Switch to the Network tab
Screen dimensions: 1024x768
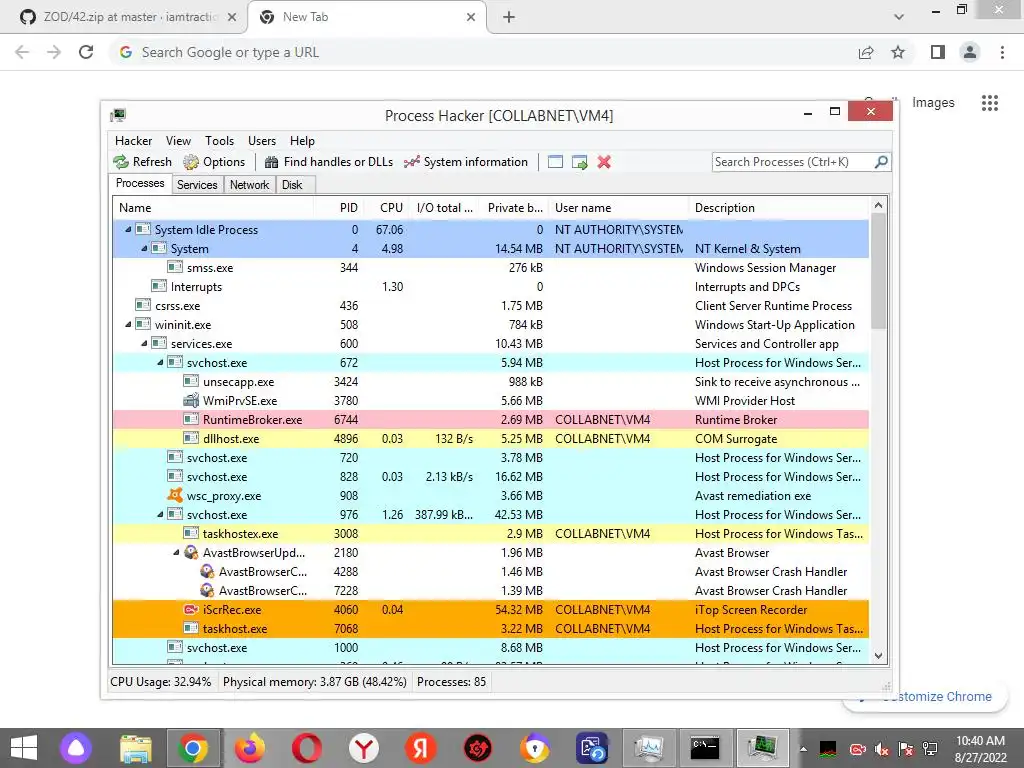[249, 185]
